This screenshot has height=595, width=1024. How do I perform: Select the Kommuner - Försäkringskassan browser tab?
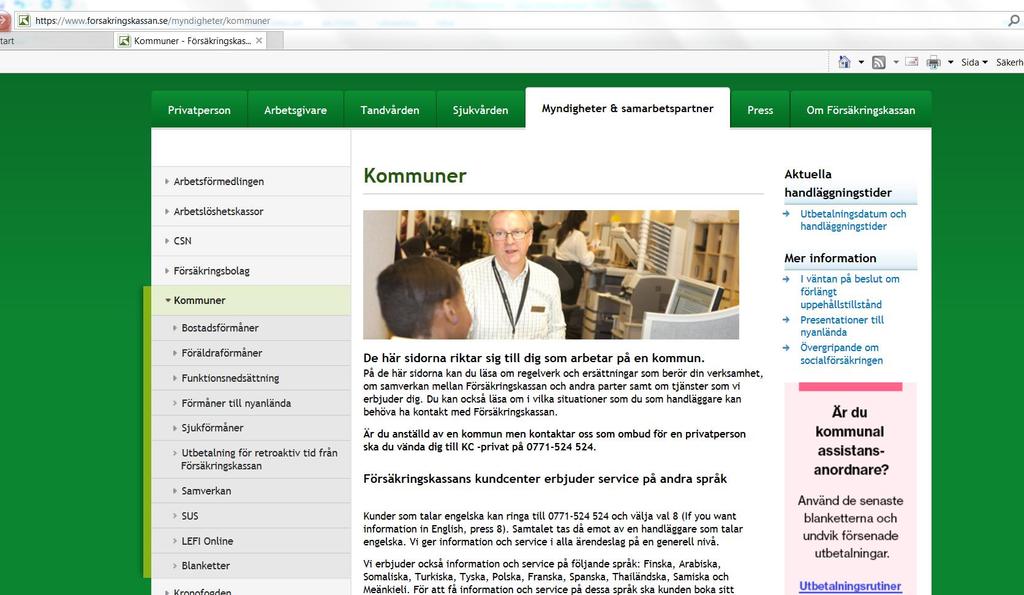[191, 40]
